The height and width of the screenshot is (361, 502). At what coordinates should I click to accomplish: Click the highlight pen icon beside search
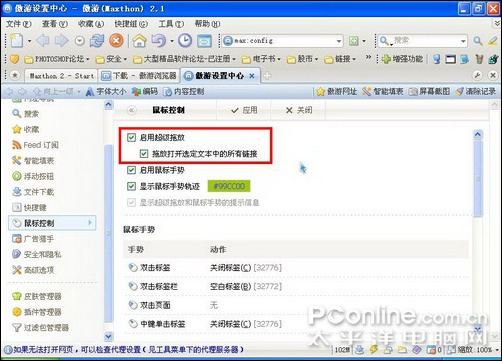point(493,41)
